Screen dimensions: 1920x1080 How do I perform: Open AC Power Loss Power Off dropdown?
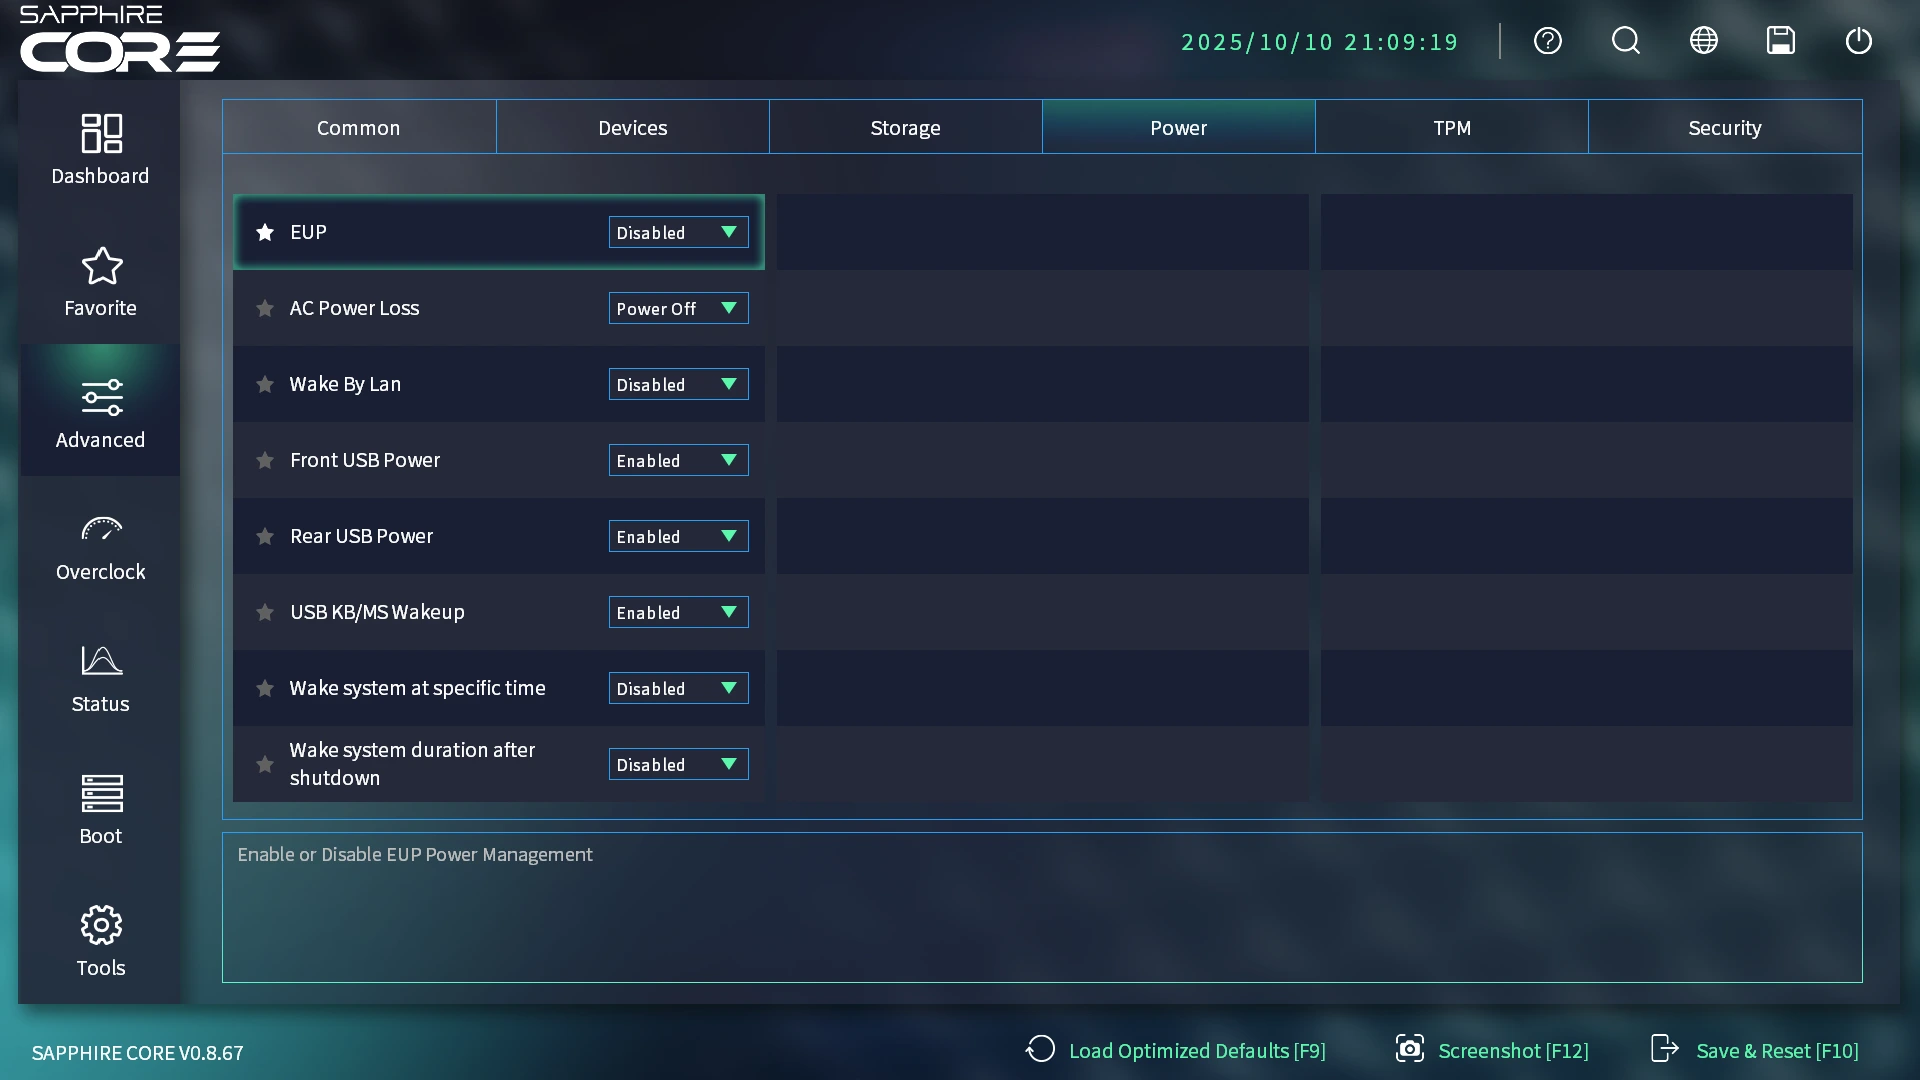pyautogui.click(x=678, y=309)
